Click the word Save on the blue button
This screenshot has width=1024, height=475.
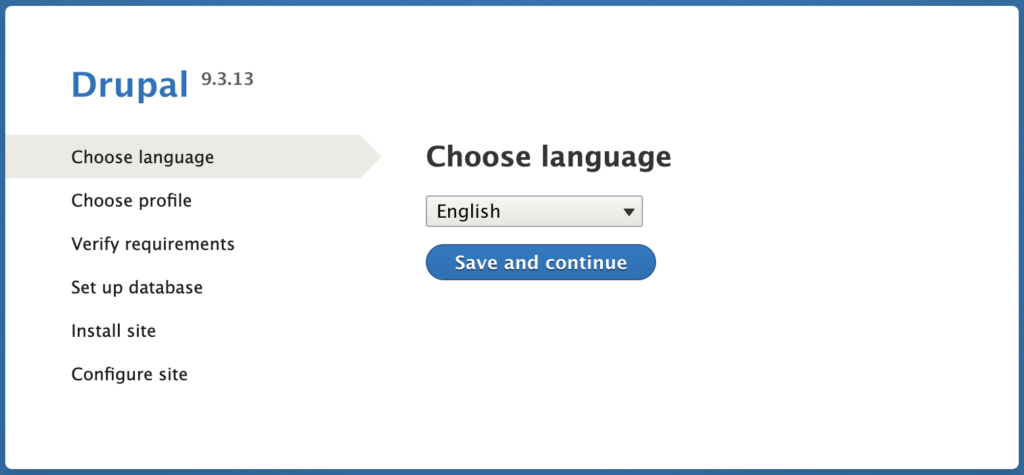coord(476,262)
